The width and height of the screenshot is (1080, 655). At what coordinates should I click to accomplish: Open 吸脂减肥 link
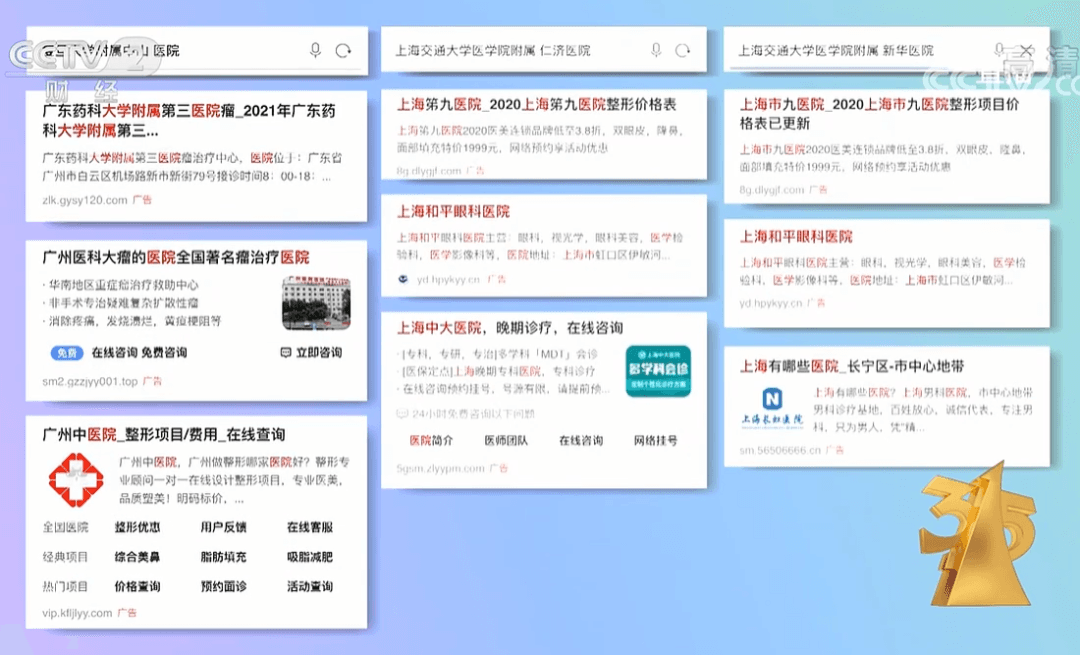pyautogui.click(x=309, y=557)
